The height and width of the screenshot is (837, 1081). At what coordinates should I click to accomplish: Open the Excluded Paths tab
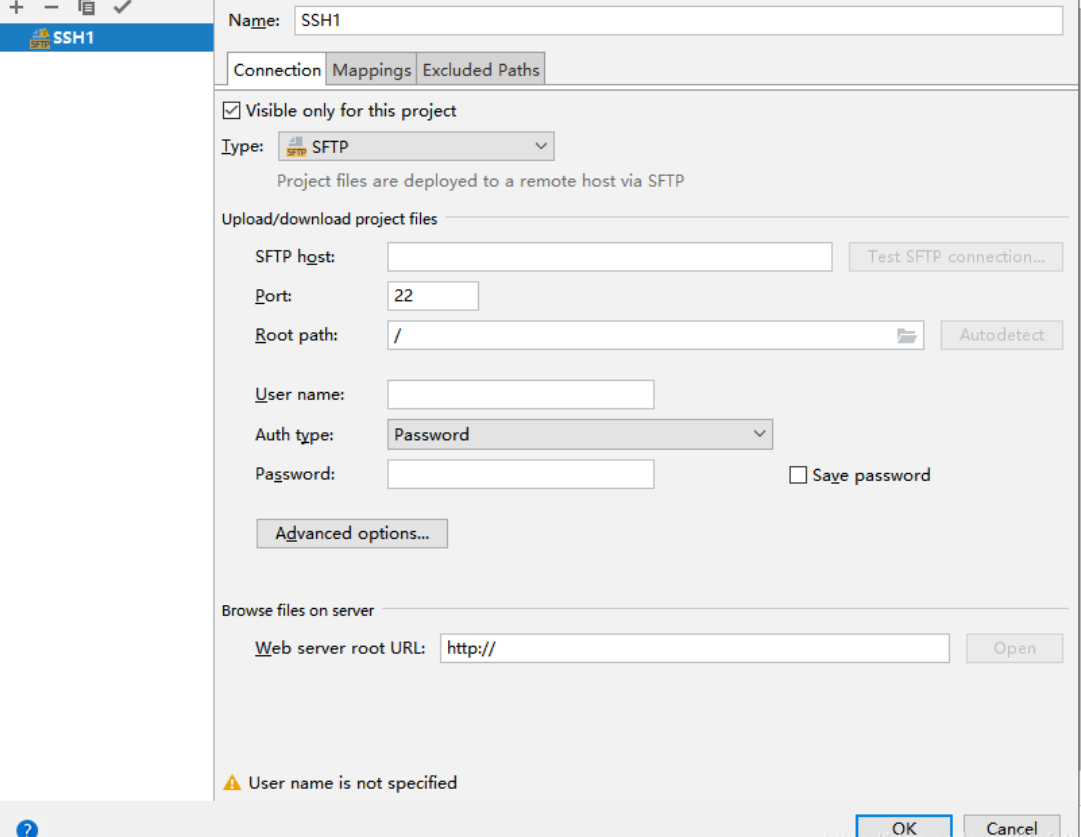click(x=480, y=70)
